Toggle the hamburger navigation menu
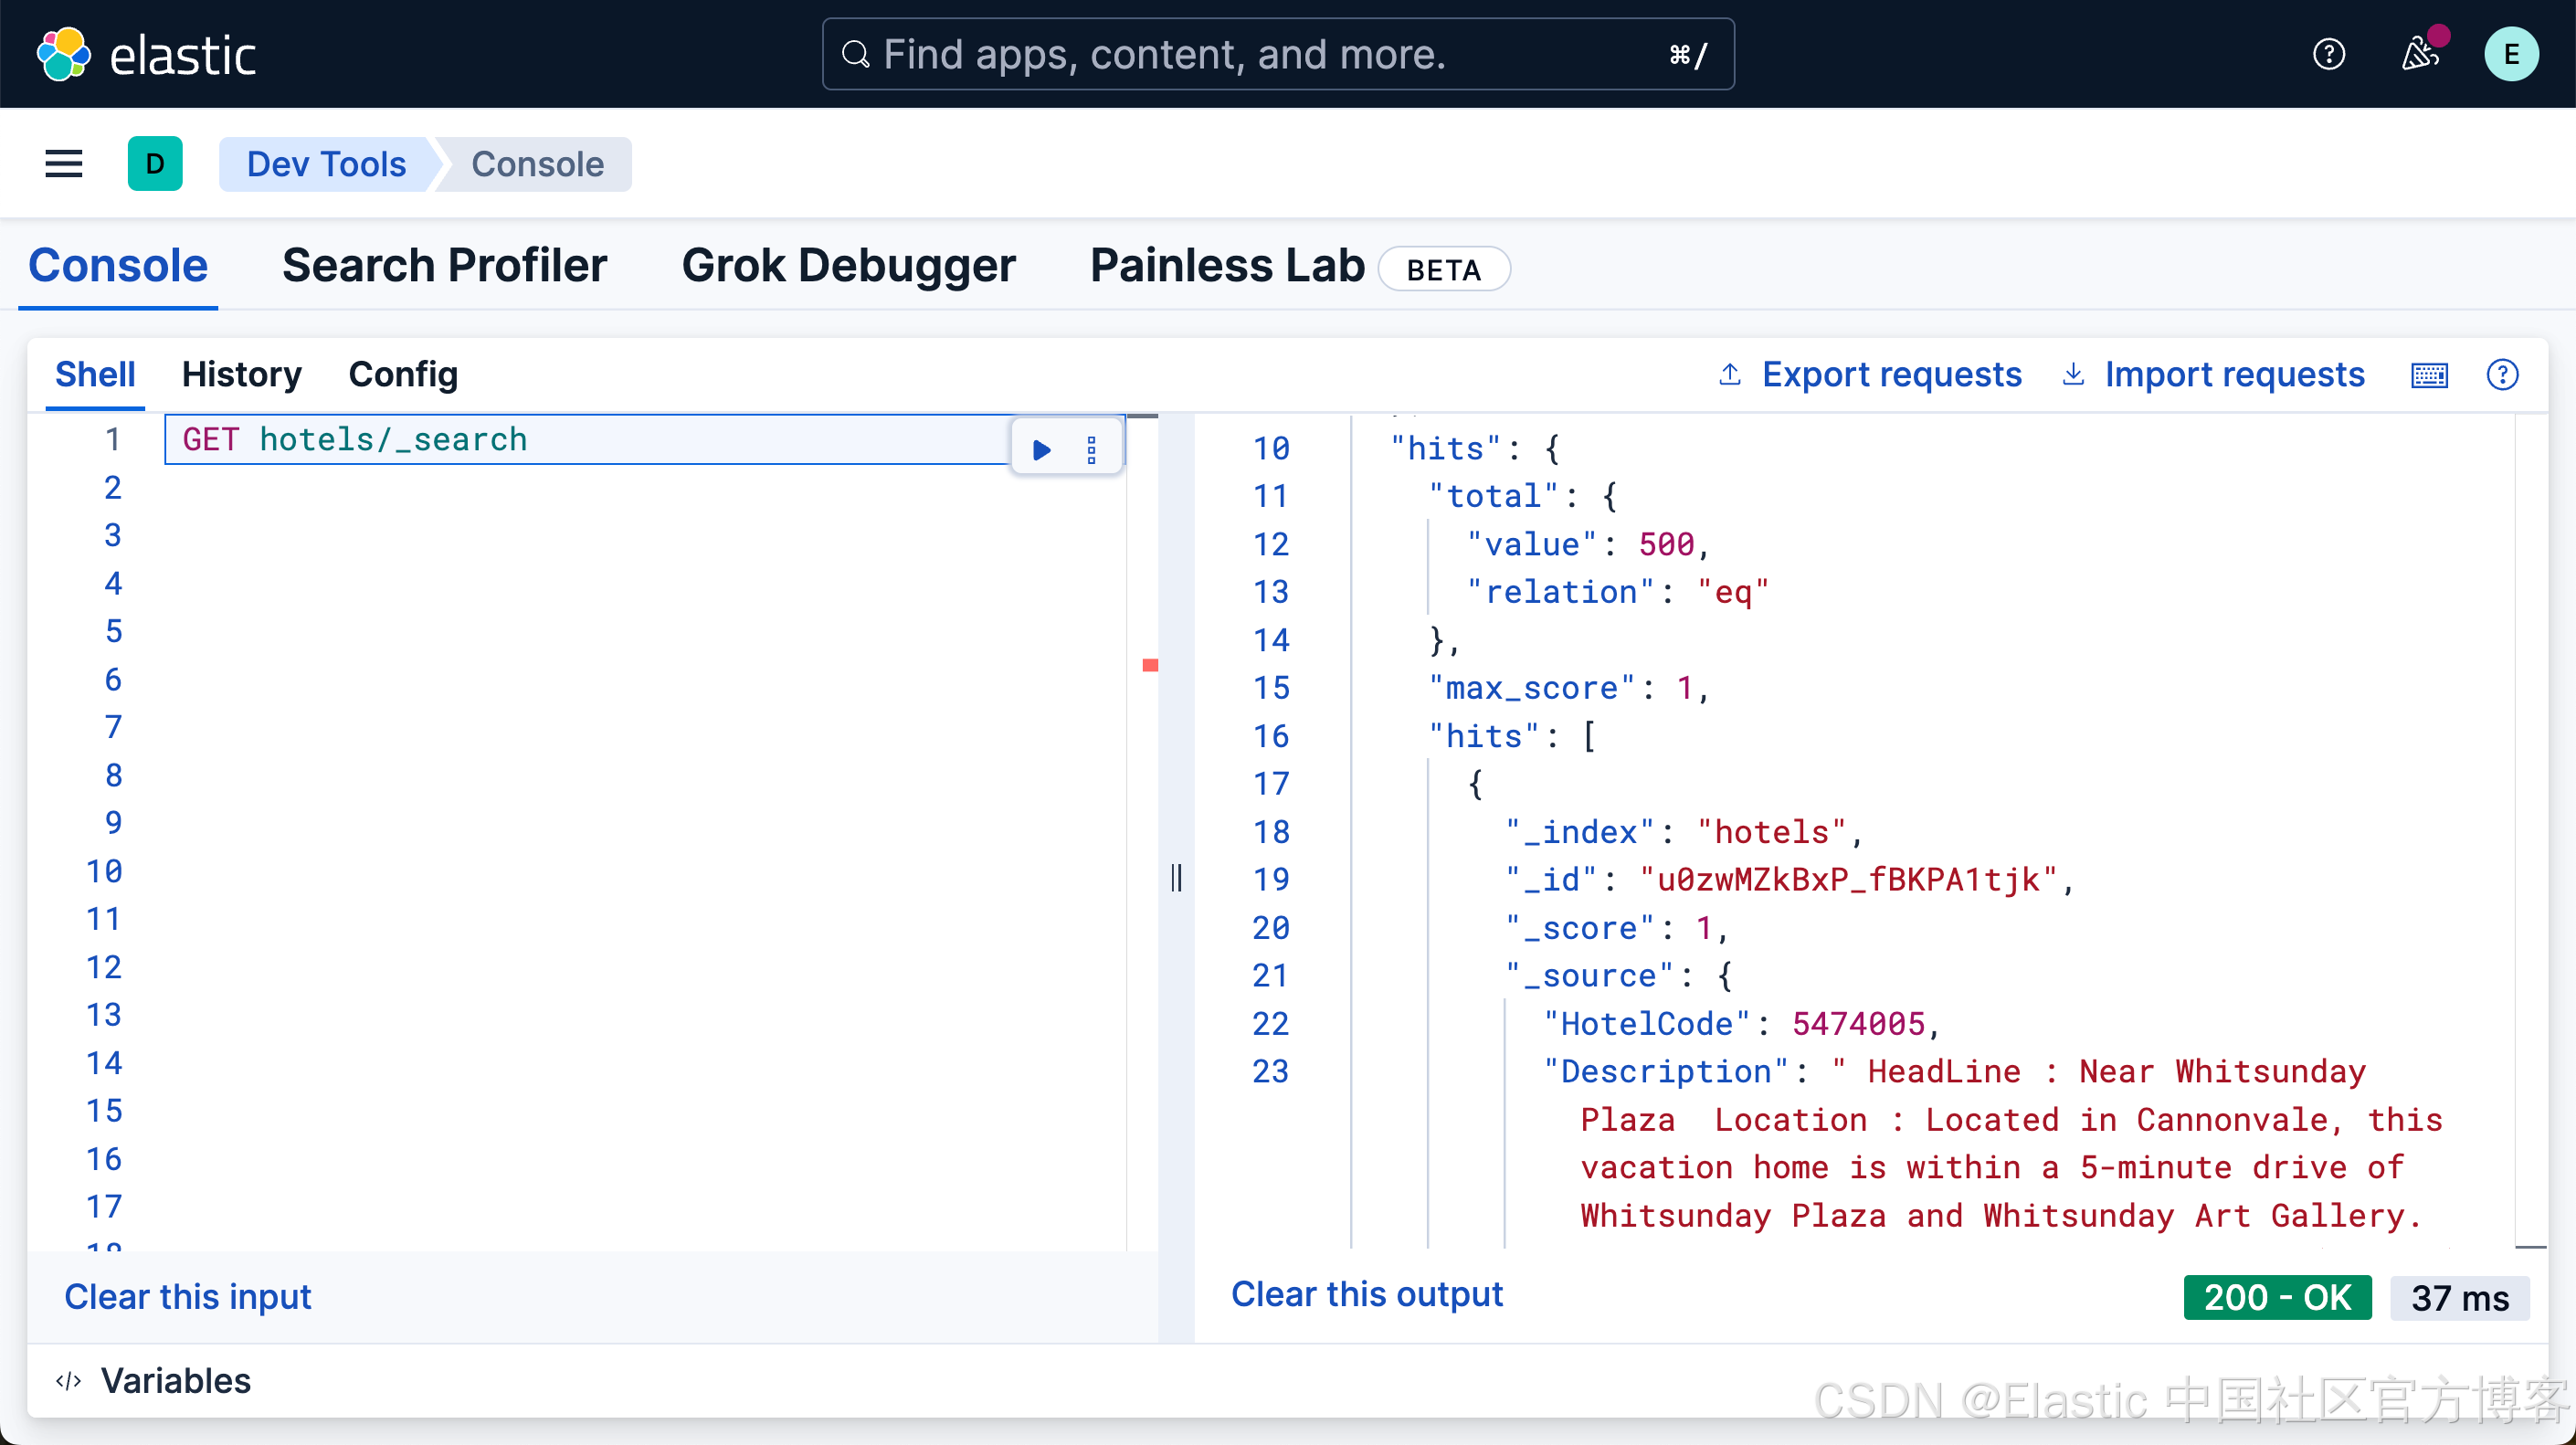Viewport: 2576px width, 1445px height. pyautogui.click(x=64, y=164)
